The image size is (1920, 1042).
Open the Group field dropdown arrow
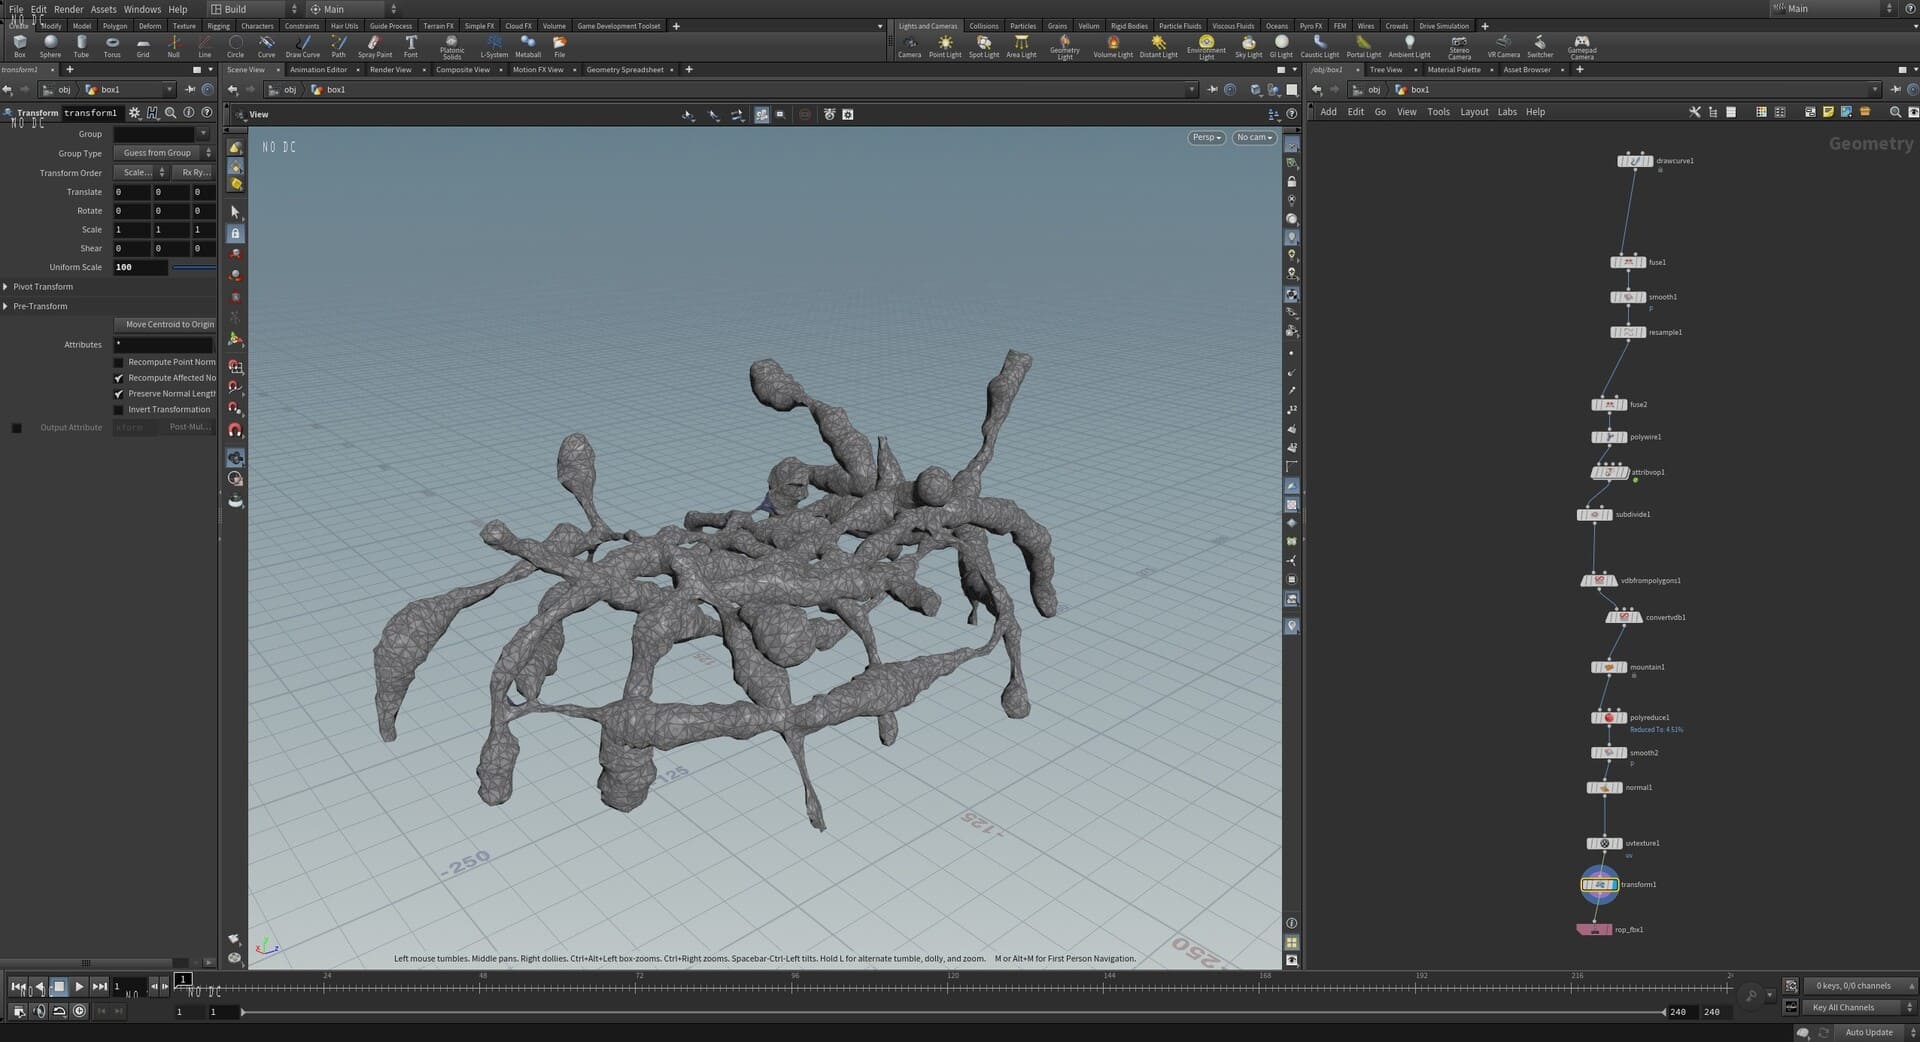pyautogui.click(x=203, y=134)
